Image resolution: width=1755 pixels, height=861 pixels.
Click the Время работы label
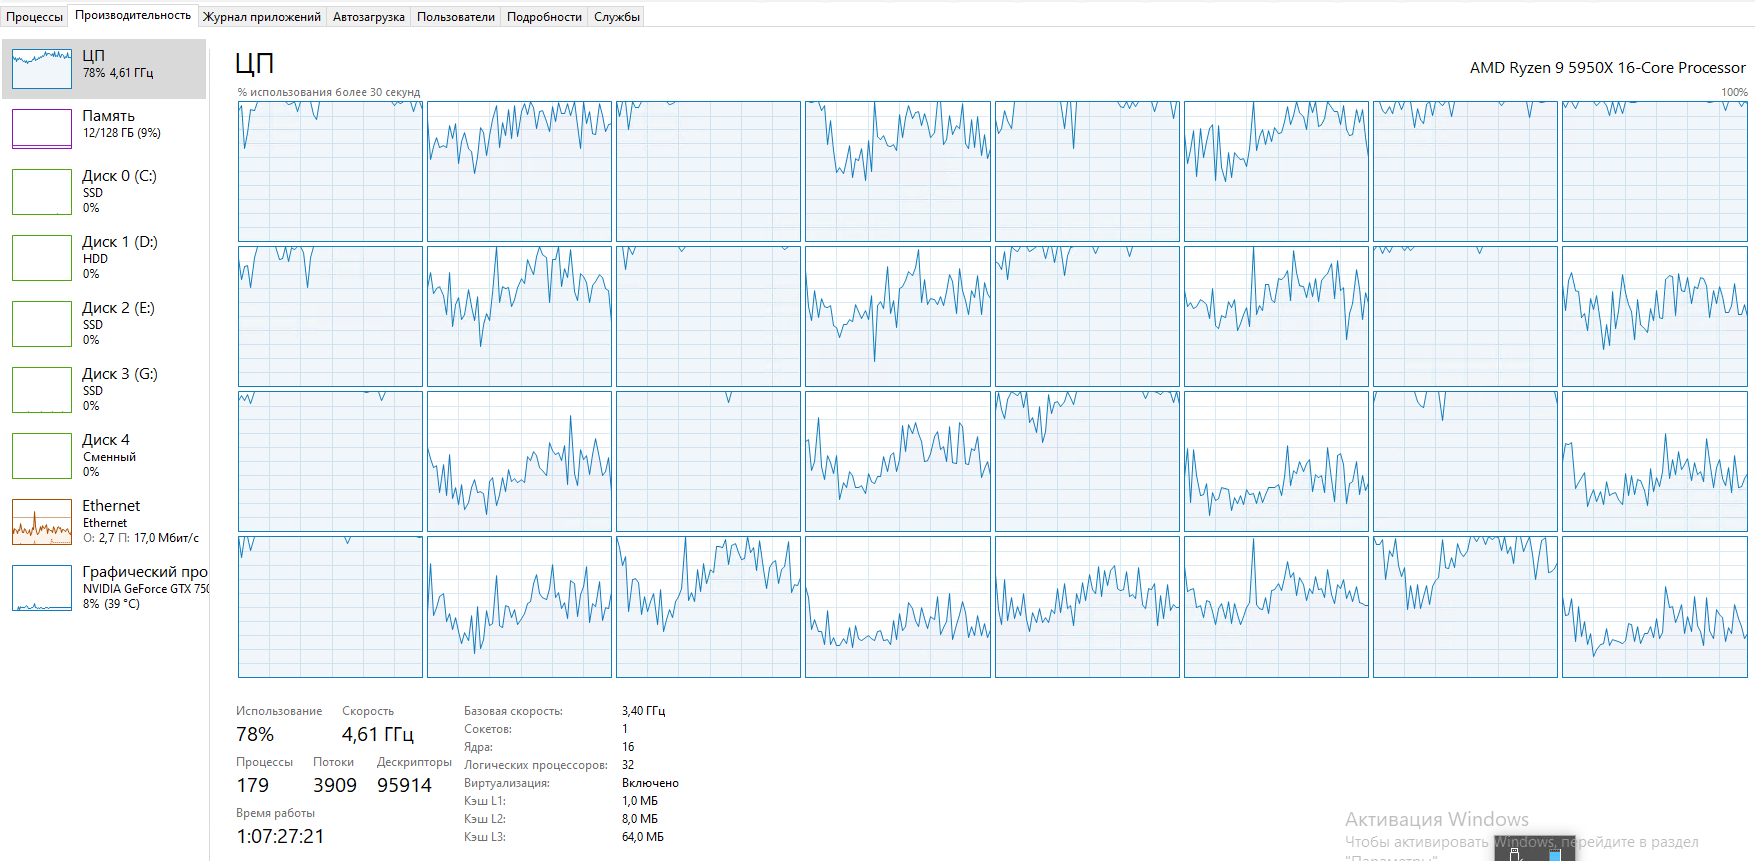[x=275, y=813]
